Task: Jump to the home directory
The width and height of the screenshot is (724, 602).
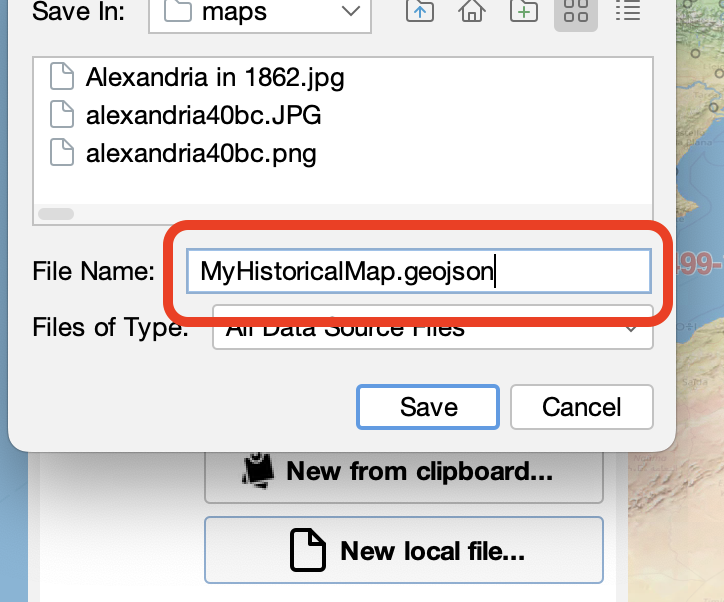Action: [472, 12]
